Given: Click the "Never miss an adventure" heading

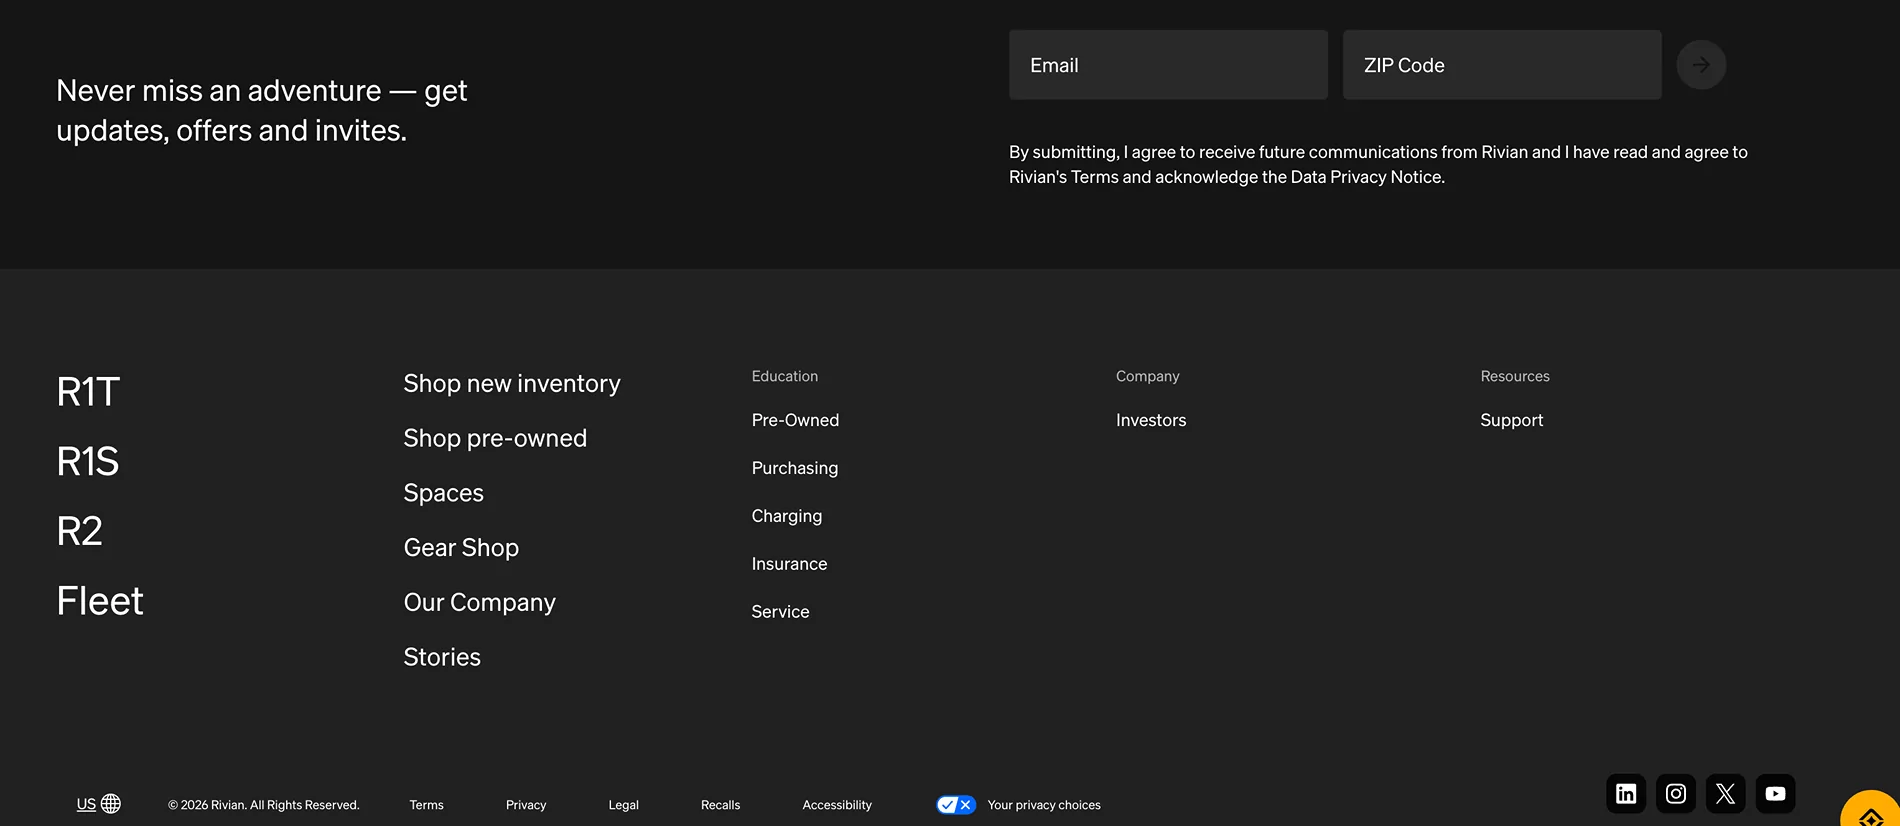Looking at the screenshot, I should tap(262, 110).
